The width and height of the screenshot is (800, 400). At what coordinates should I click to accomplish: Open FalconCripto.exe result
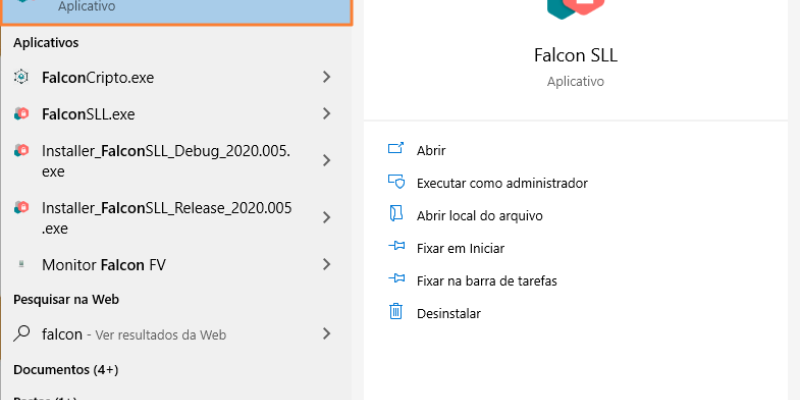pos(177,77)
